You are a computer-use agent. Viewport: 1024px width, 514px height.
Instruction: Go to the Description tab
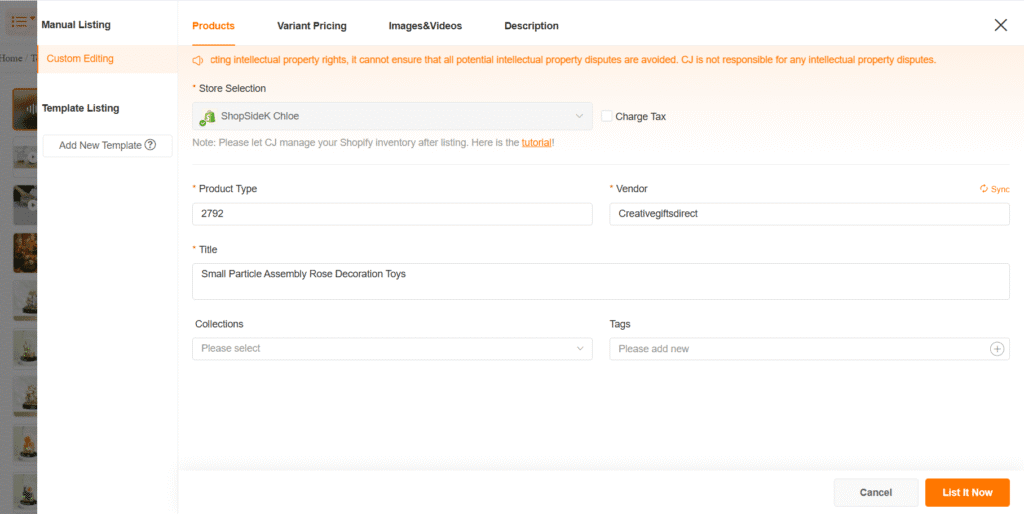click(x=531, y=26)
